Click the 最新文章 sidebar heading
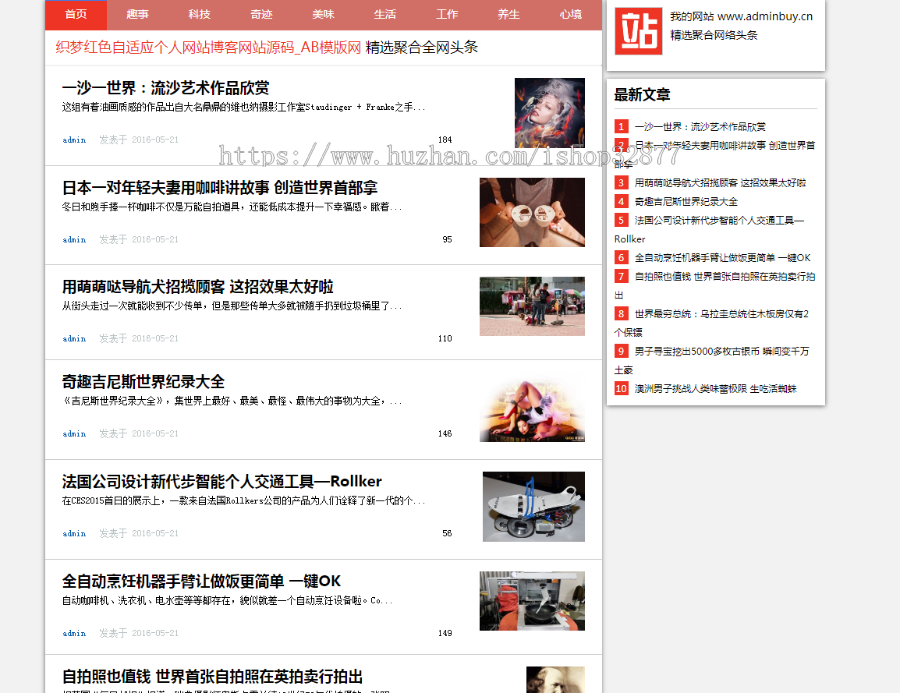 [x=642, y=95]
